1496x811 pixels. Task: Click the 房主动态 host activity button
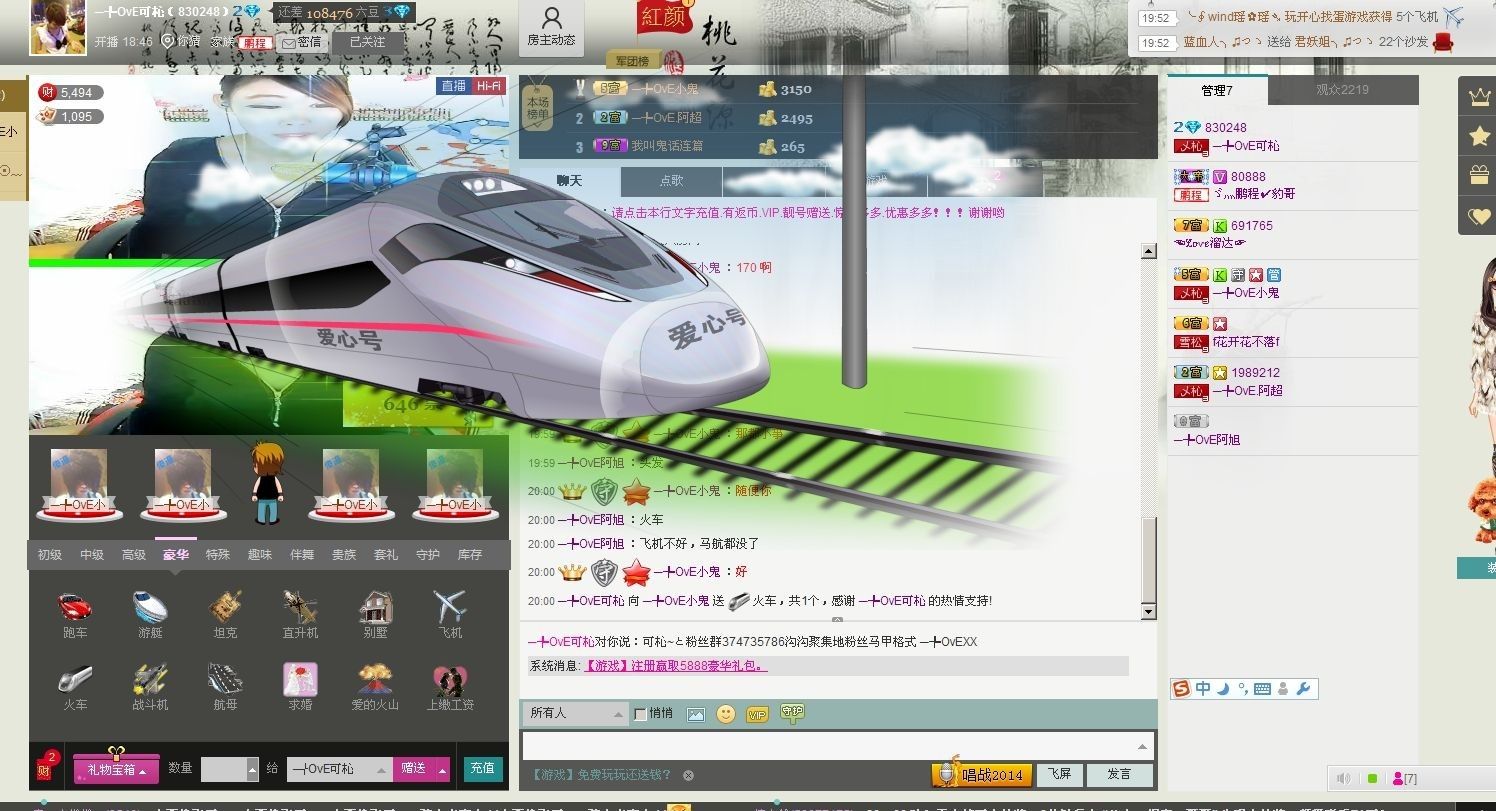click(551, 28)
